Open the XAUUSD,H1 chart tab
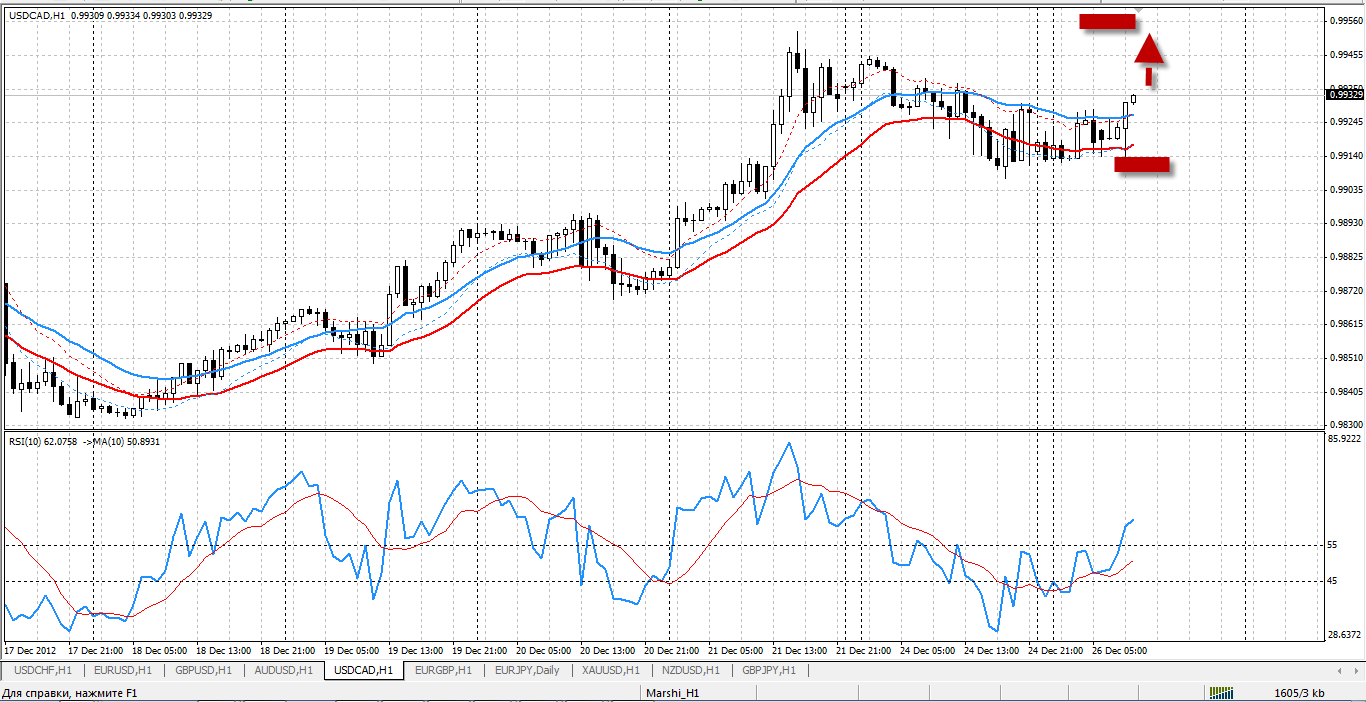 pos(610,670)
